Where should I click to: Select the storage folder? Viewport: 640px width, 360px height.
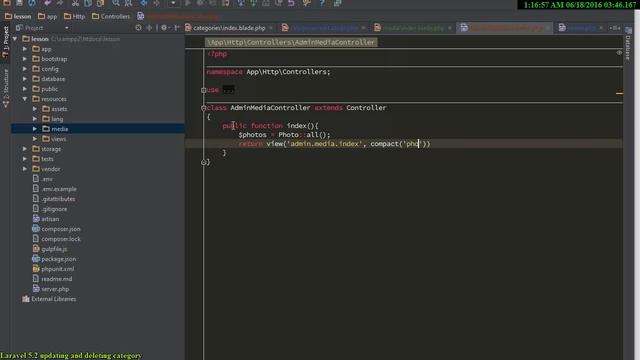(51, 149)
